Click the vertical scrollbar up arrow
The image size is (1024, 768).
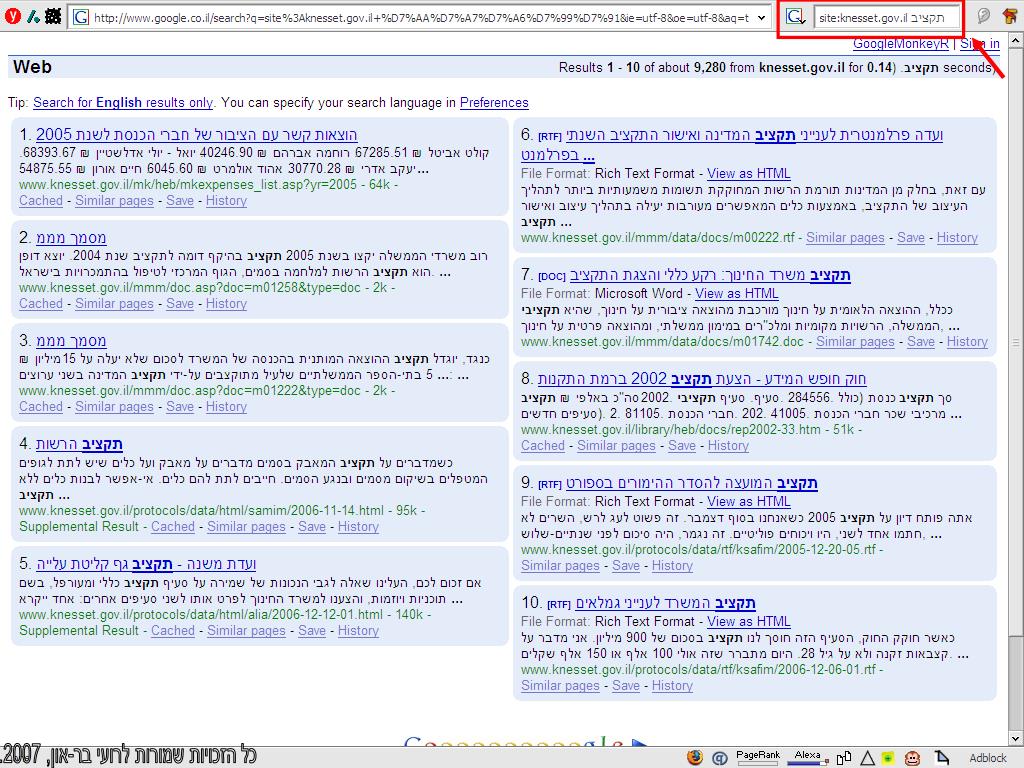pos(1016,40)
